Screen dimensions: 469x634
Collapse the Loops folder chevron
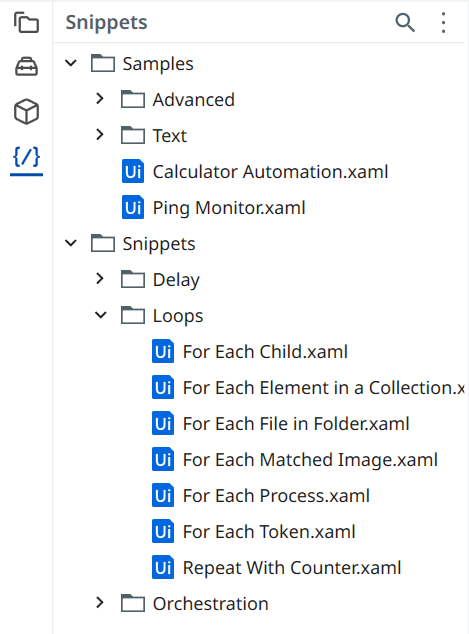[101, 315]
